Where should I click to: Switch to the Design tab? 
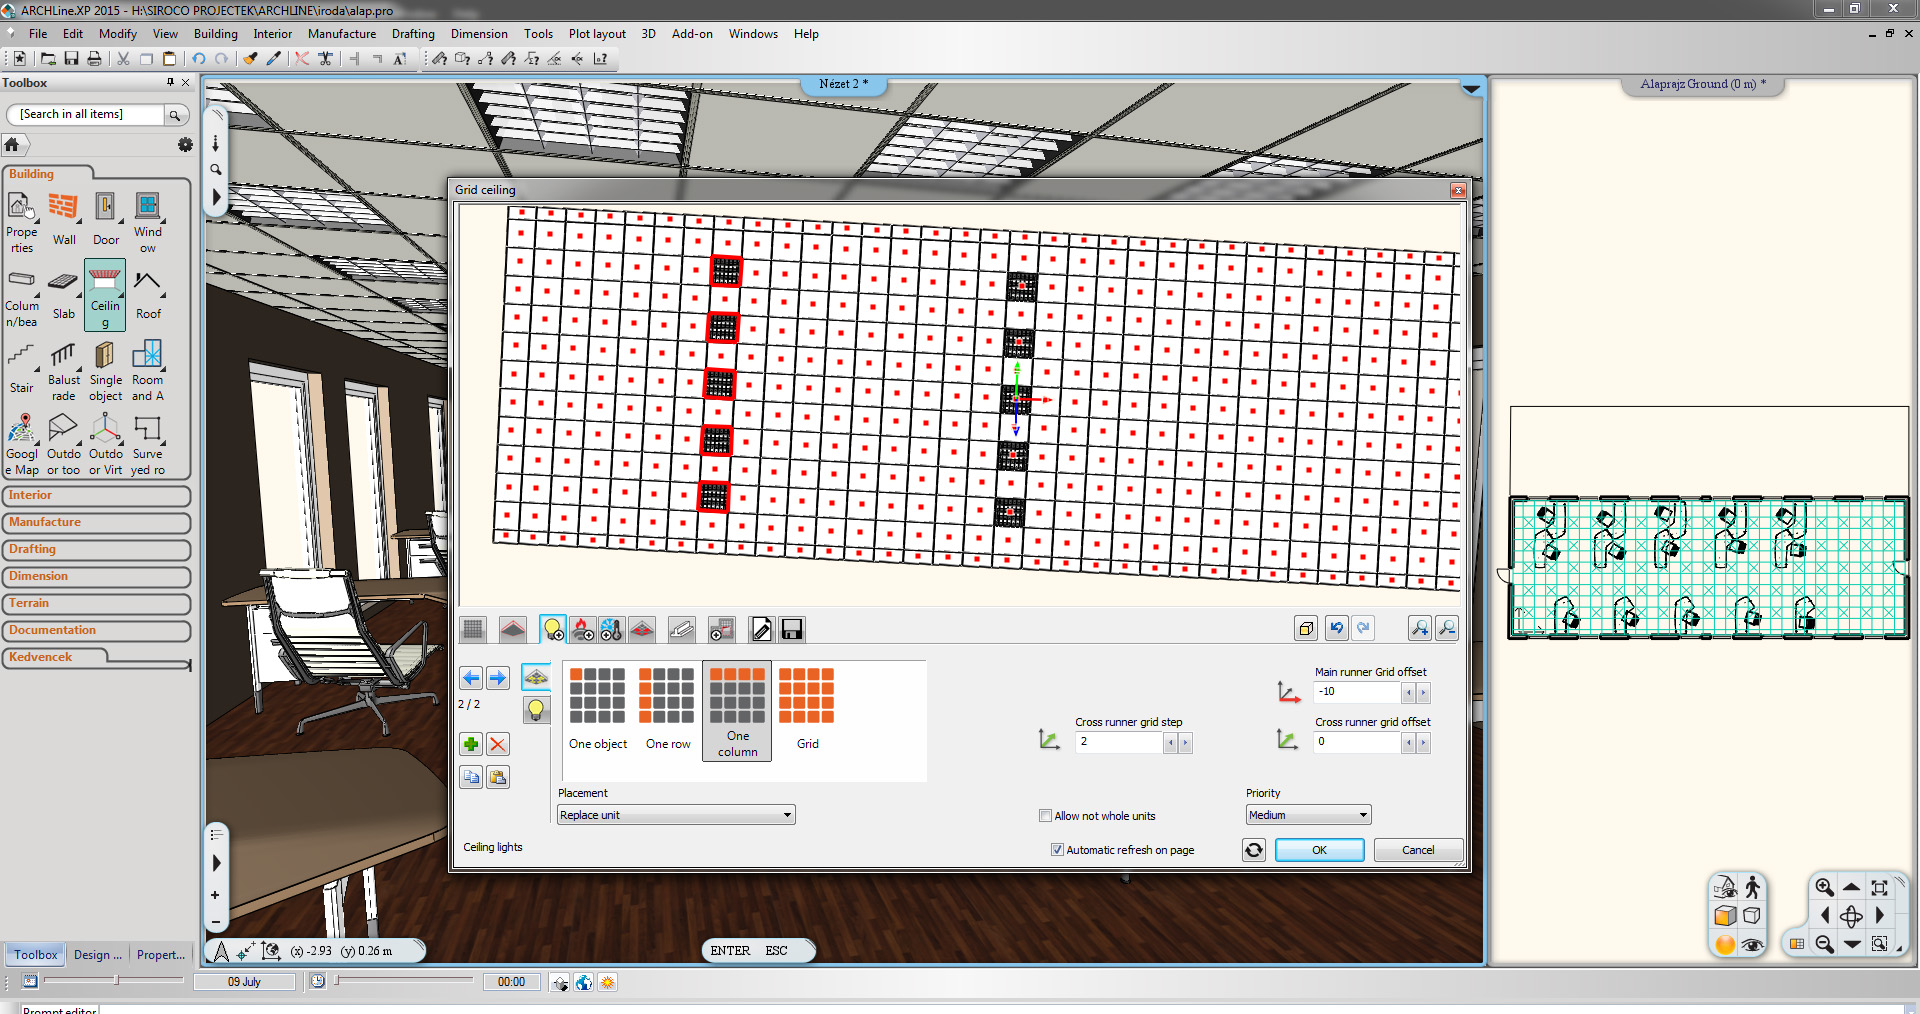[97, 955]
